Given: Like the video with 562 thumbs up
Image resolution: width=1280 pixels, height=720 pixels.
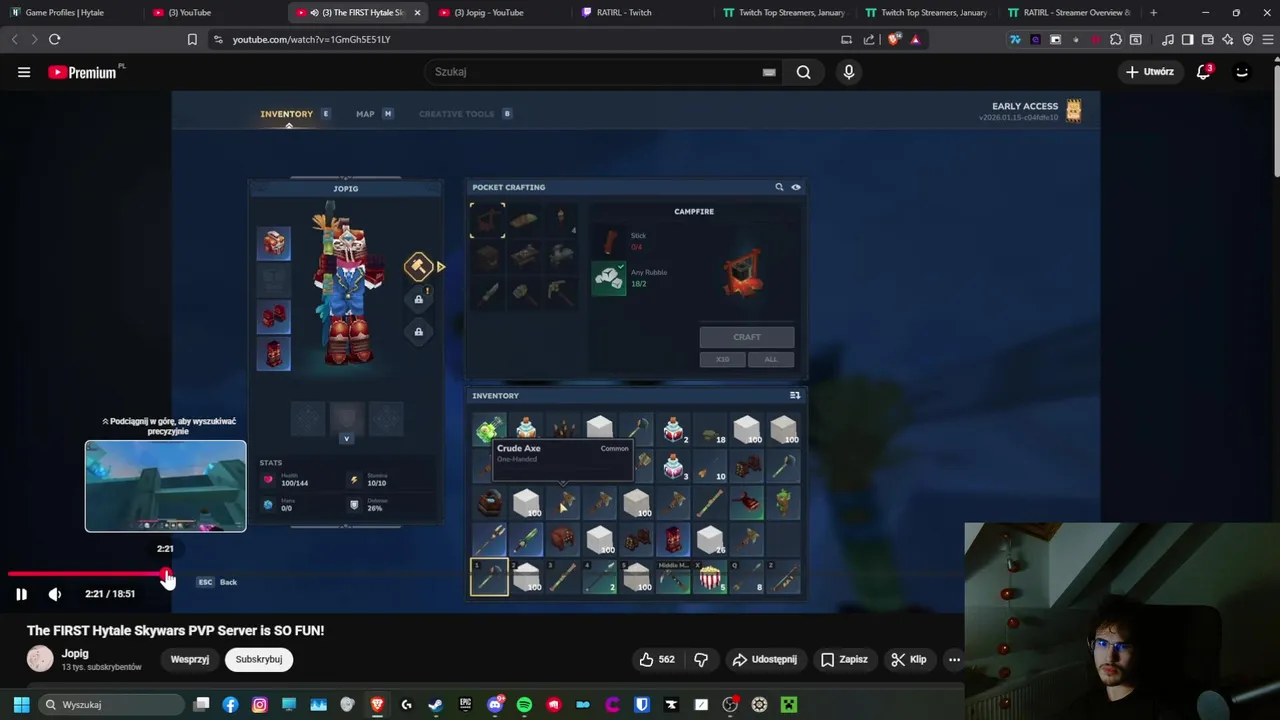Looking at the screenshot, I should [657, 660].
